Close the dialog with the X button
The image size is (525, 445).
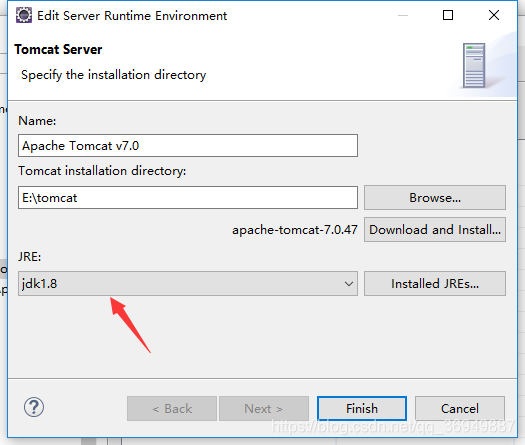pos(494,15)
